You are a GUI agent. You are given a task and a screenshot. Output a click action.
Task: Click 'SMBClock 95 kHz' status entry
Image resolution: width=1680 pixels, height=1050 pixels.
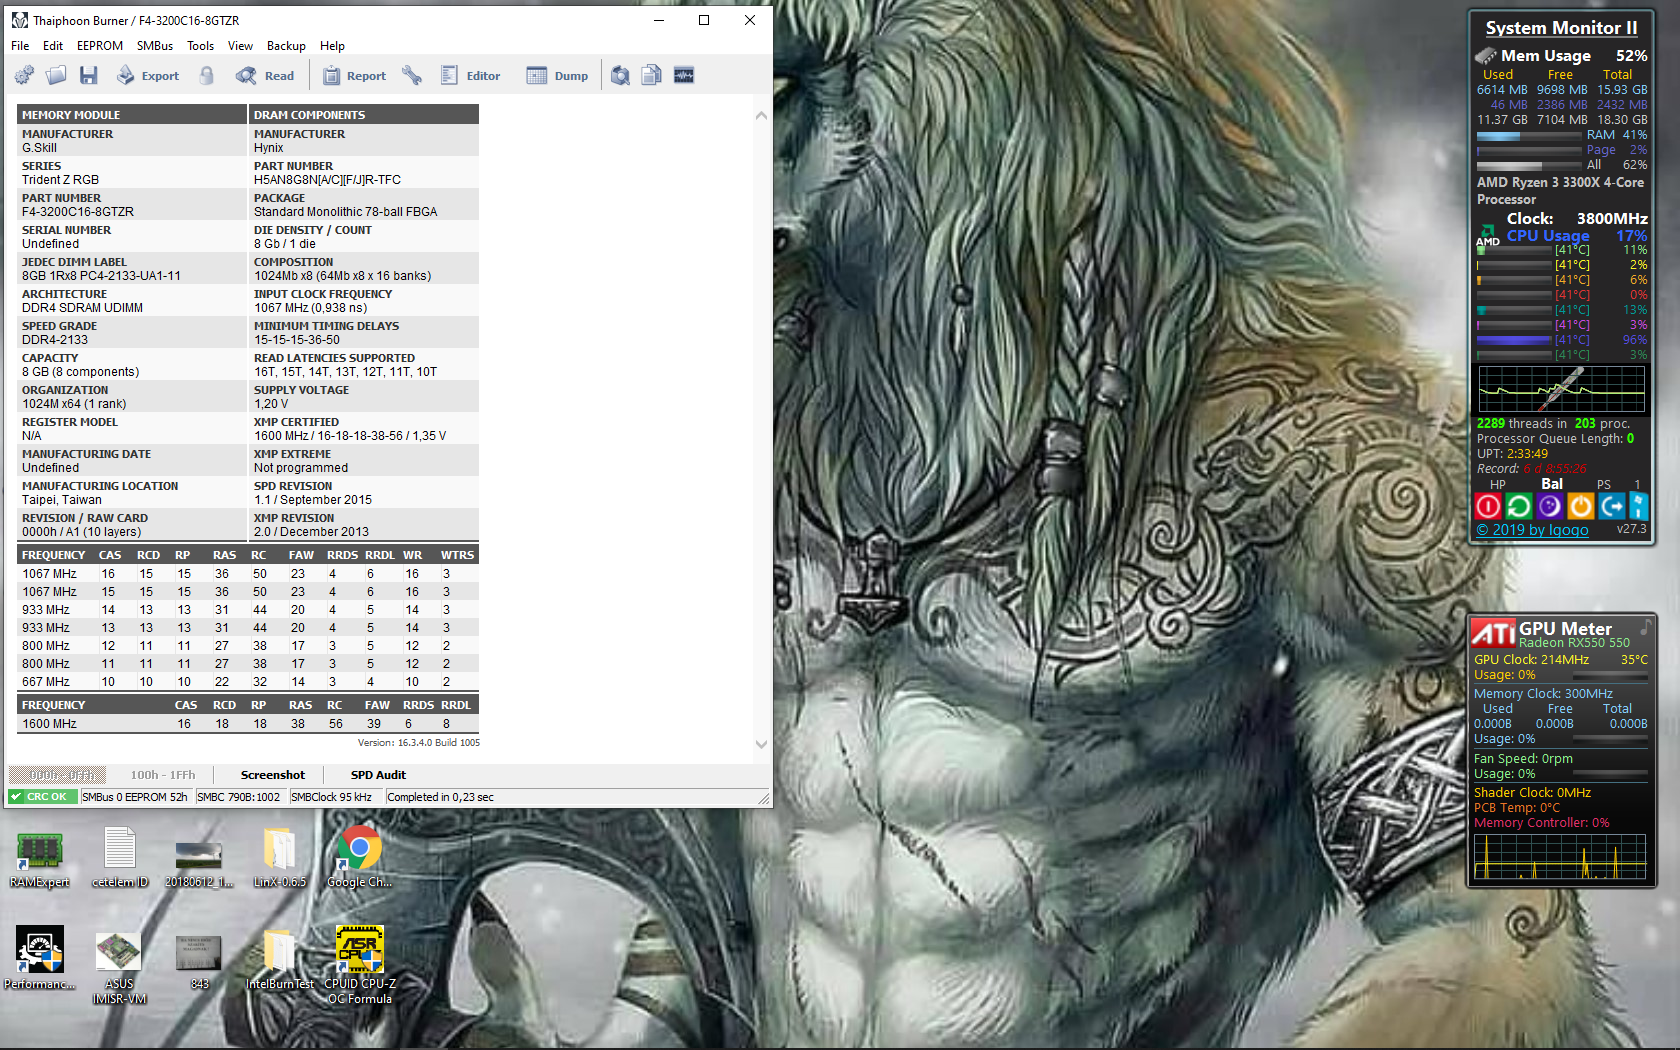pos(331,797)
